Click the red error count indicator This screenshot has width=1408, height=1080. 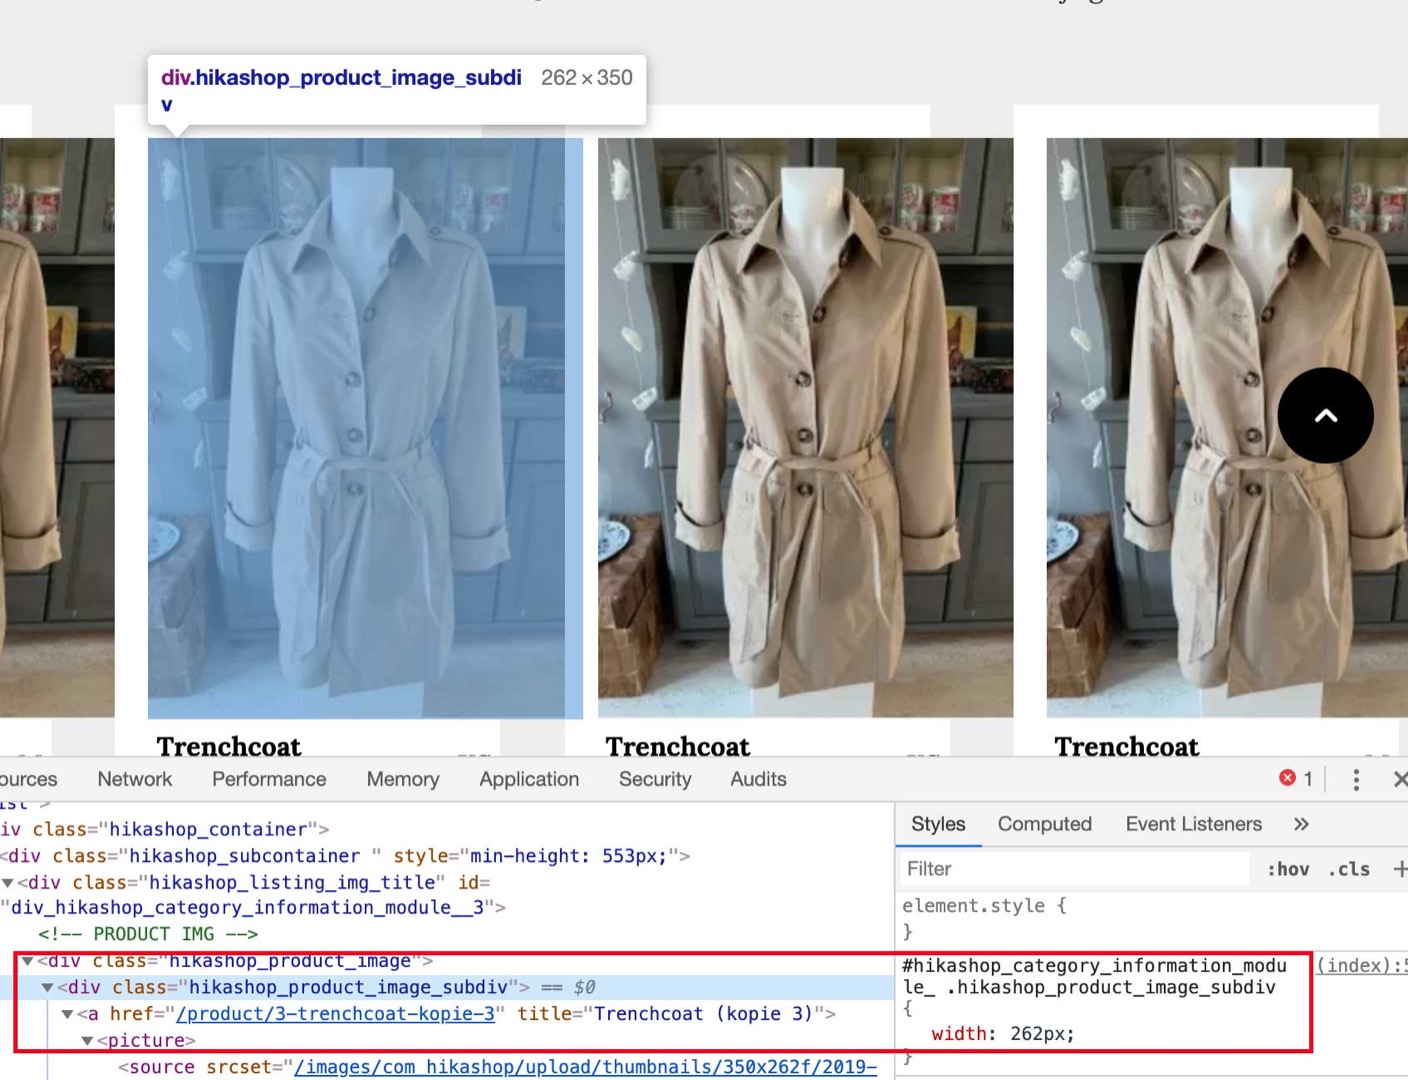coord(1296,779)
